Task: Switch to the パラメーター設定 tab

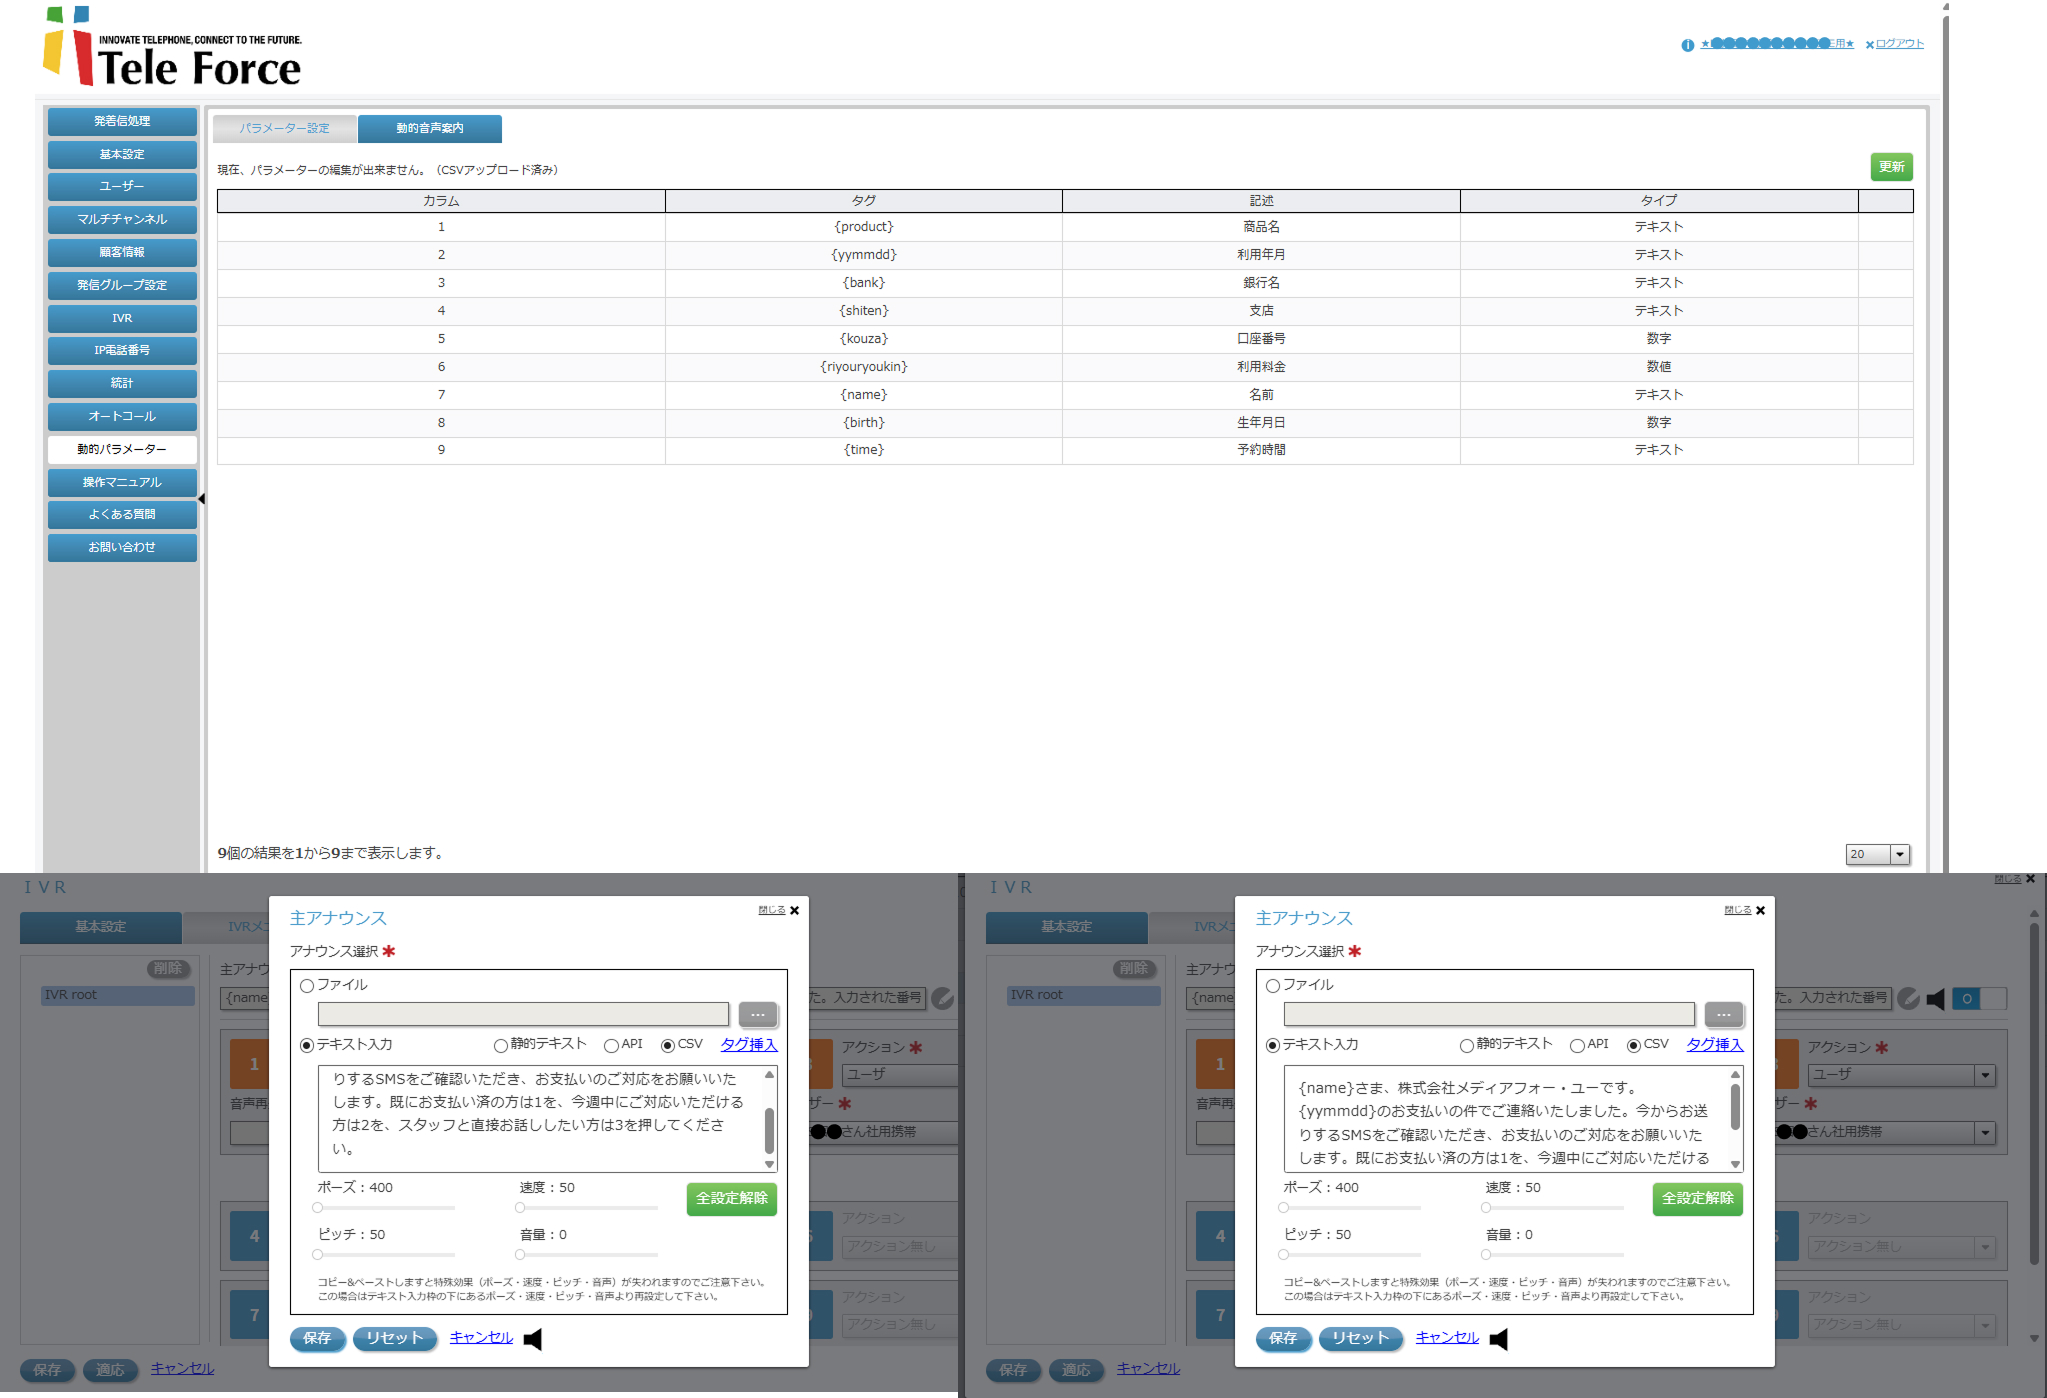Action: pyautogui.click(x=285, y=129)
